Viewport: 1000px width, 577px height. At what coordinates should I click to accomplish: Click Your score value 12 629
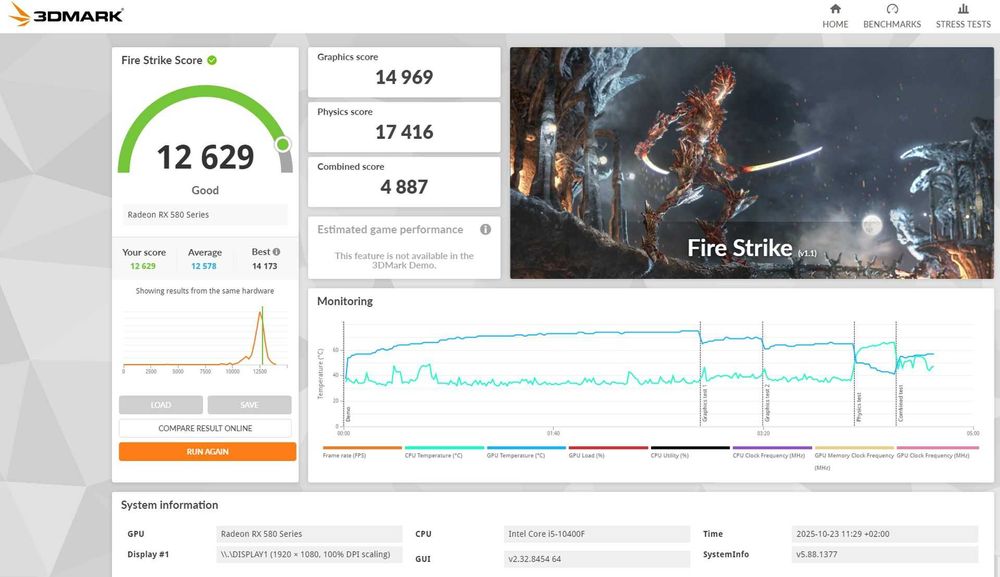click(x=143, y=267)
